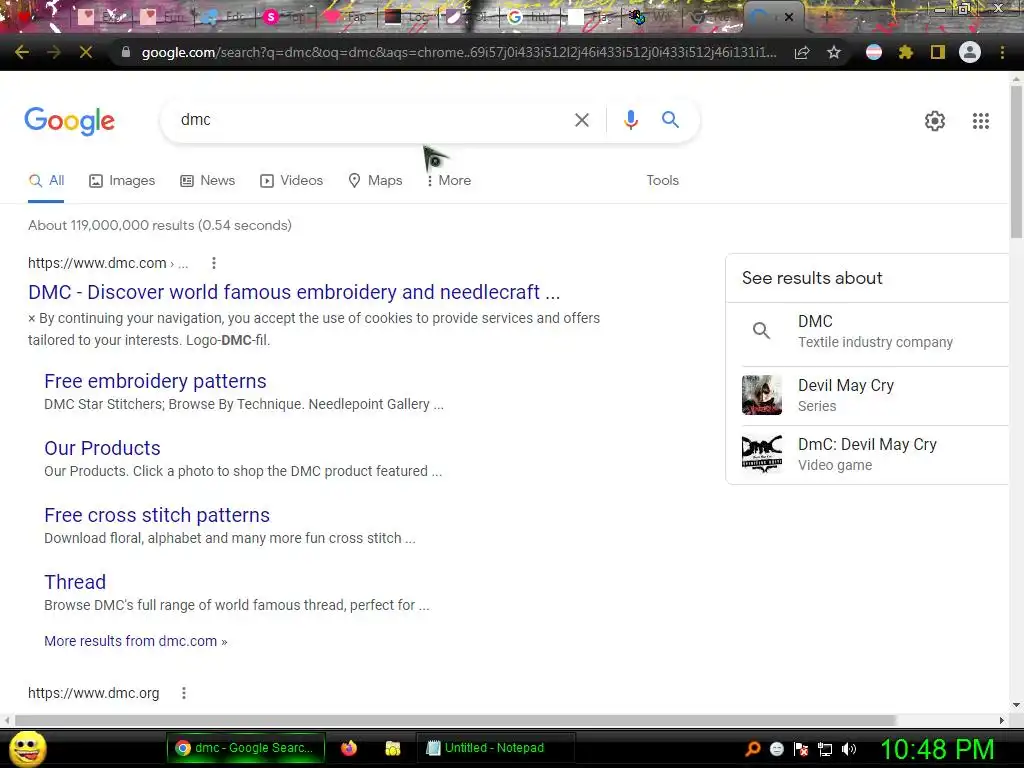Click the orange search tray icon

[752, 748]
